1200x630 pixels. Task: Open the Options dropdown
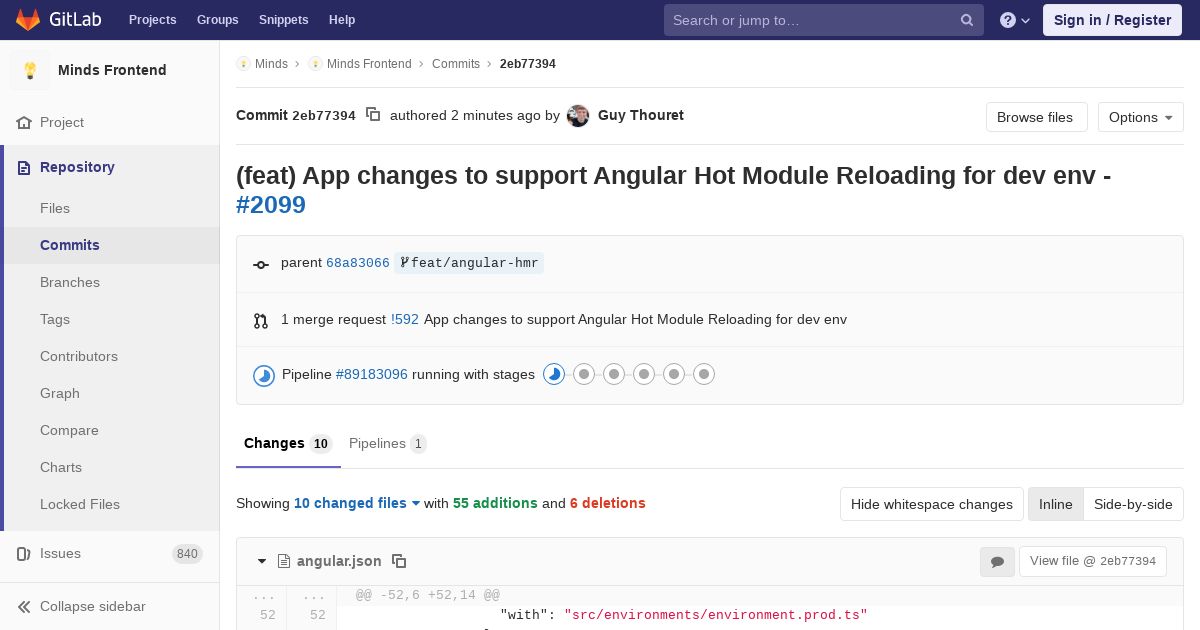(1141, 117)
